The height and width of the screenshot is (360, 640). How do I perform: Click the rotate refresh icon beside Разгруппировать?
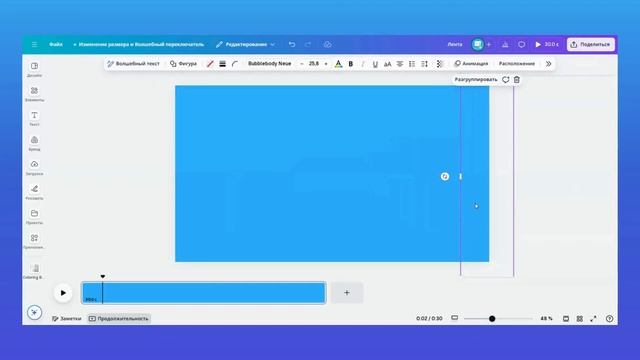[505, 80]
